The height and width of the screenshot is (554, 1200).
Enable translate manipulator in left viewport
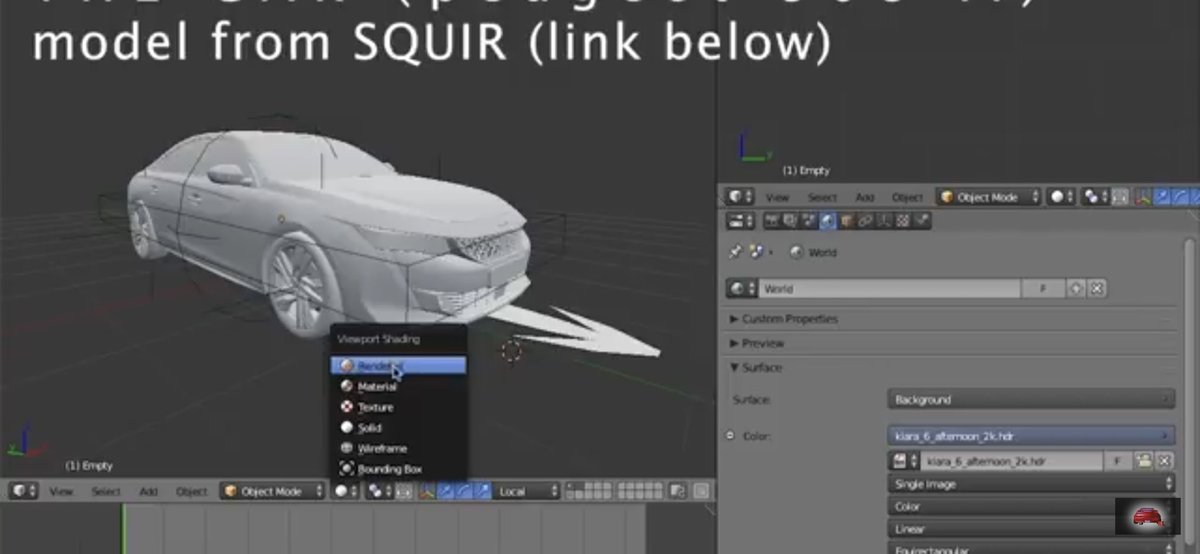click(446, 491)
